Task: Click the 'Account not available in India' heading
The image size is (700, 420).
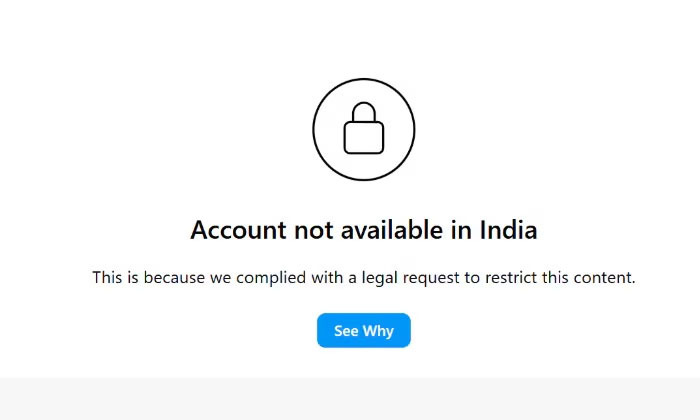Action: click(x=363, y=230)
